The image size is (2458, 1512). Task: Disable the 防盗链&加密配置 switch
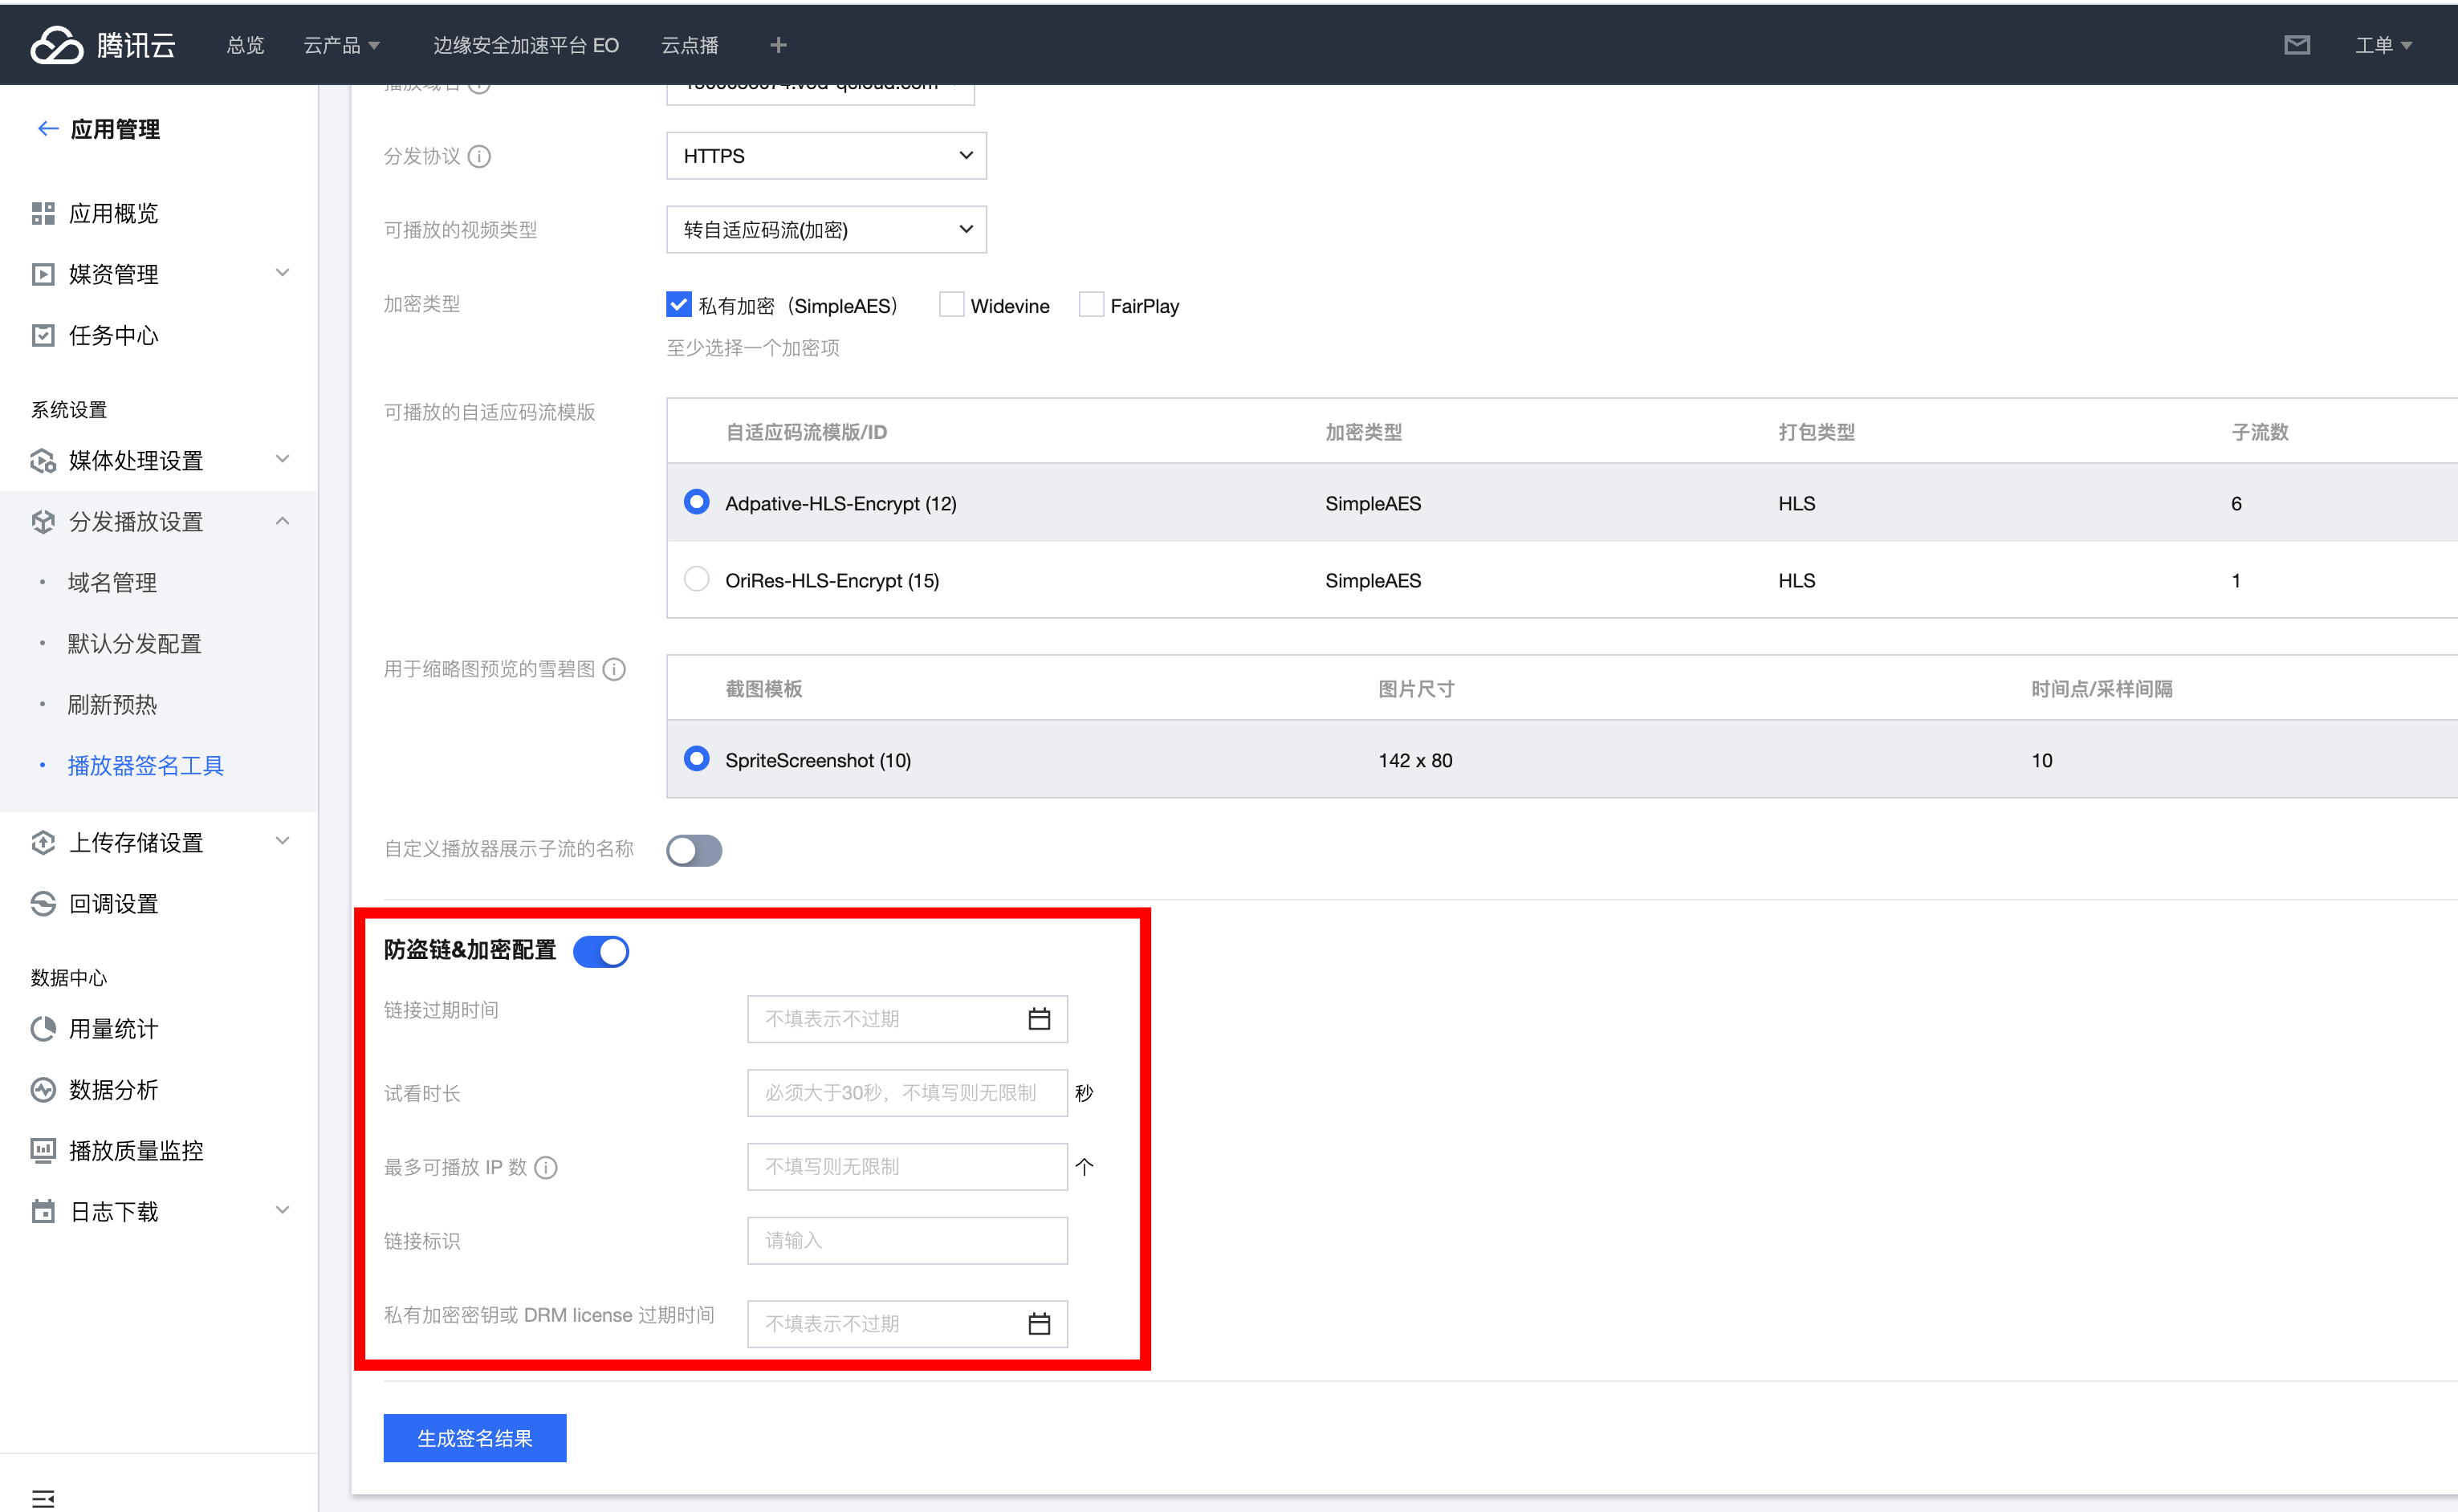(601, 951)
